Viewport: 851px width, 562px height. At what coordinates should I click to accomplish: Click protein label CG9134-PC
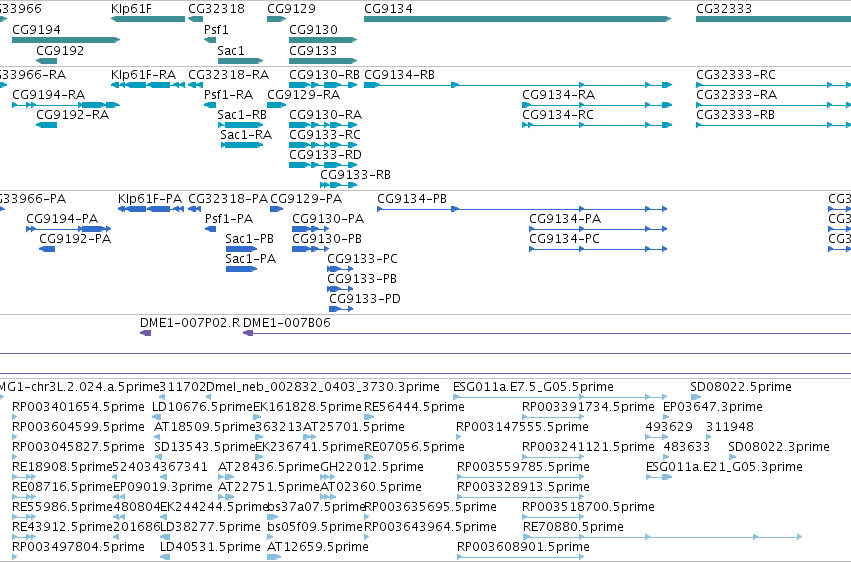click(x=564, y=239)
